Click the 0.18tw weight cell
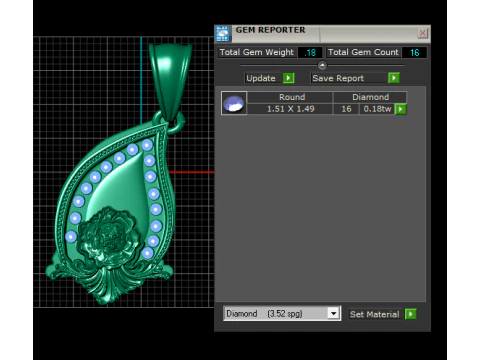The height and width of the screenshot is (360, 480). (x=377, y=109)
